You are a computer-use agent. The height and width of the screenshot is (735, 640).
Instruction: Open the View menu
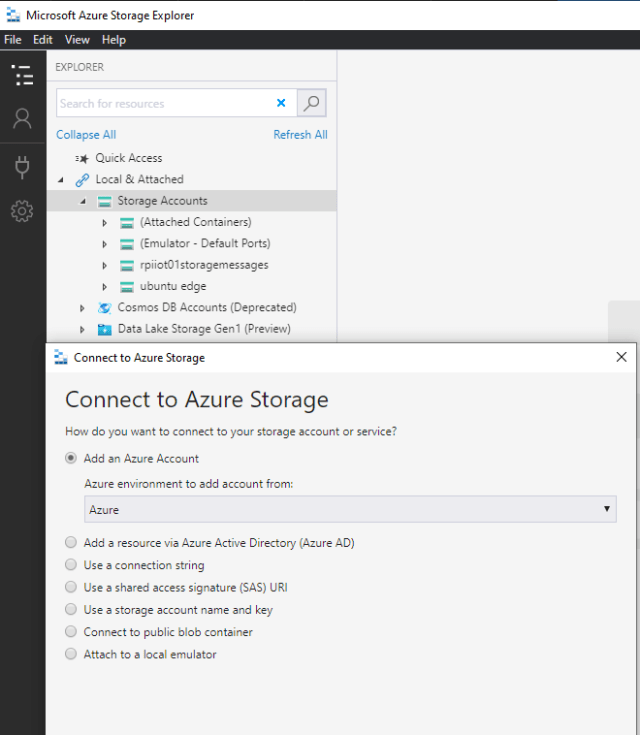point(77,40)
